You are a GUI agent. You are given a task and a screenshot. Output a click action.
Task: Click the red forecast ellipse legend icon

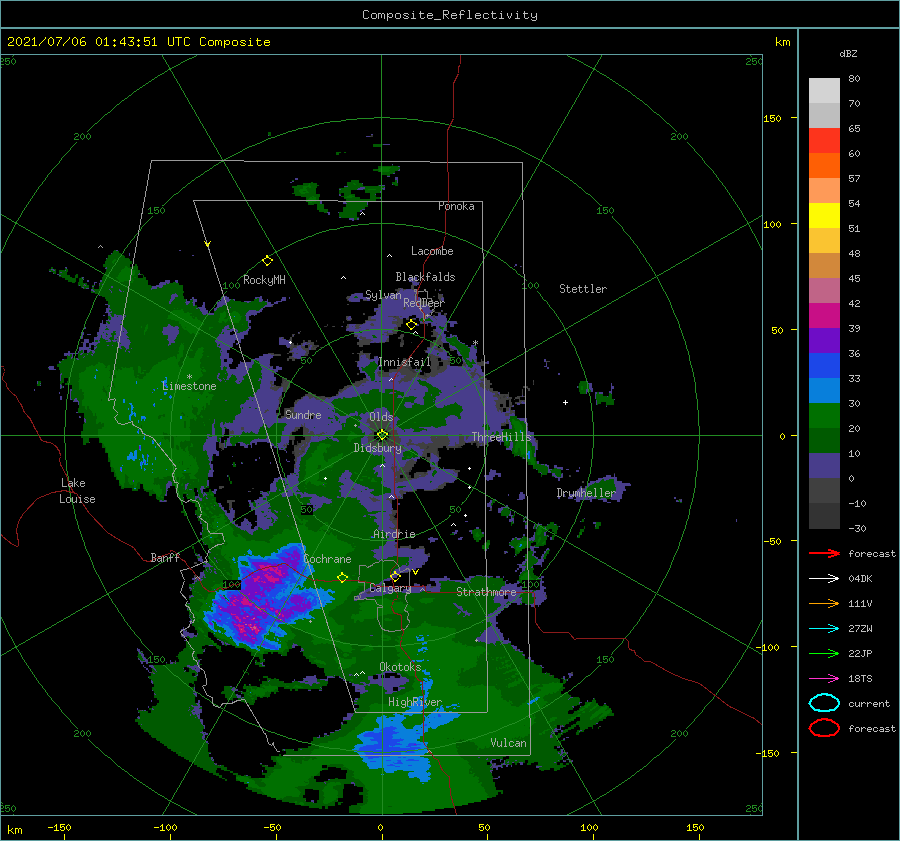coord(824,728)
